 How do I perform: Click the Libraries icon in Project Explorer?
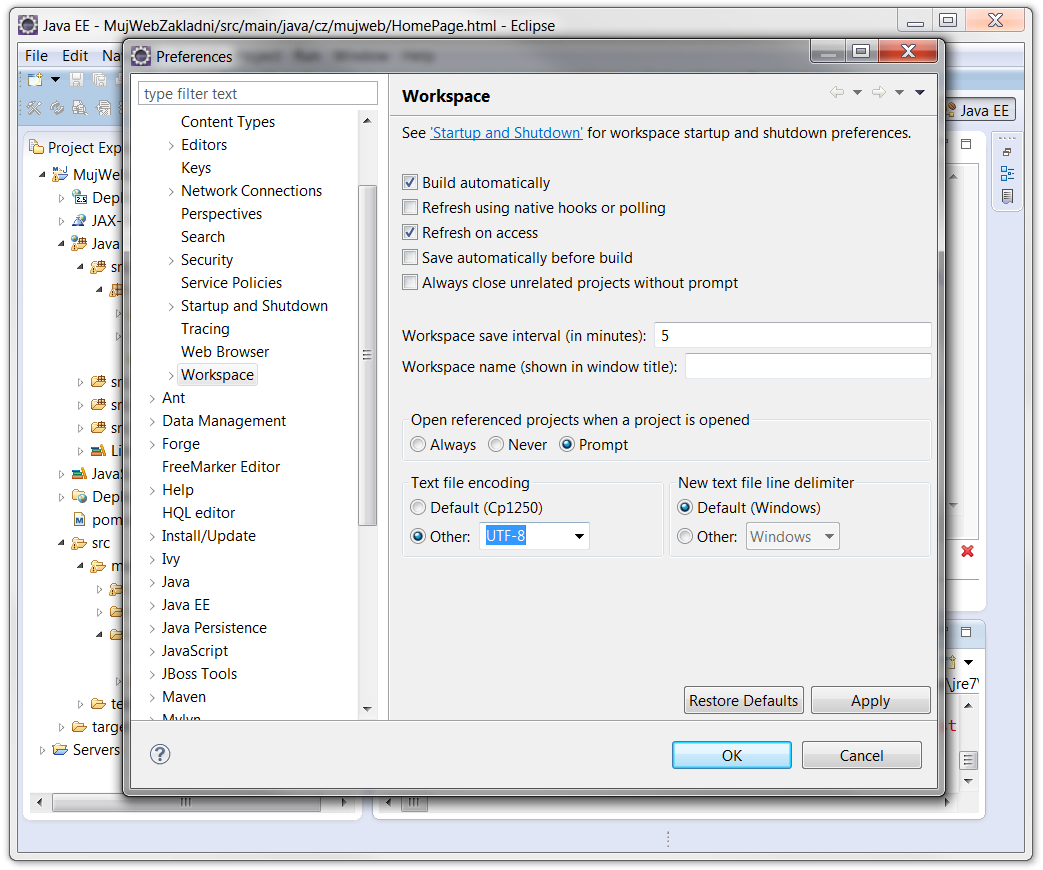pos(98,450)
